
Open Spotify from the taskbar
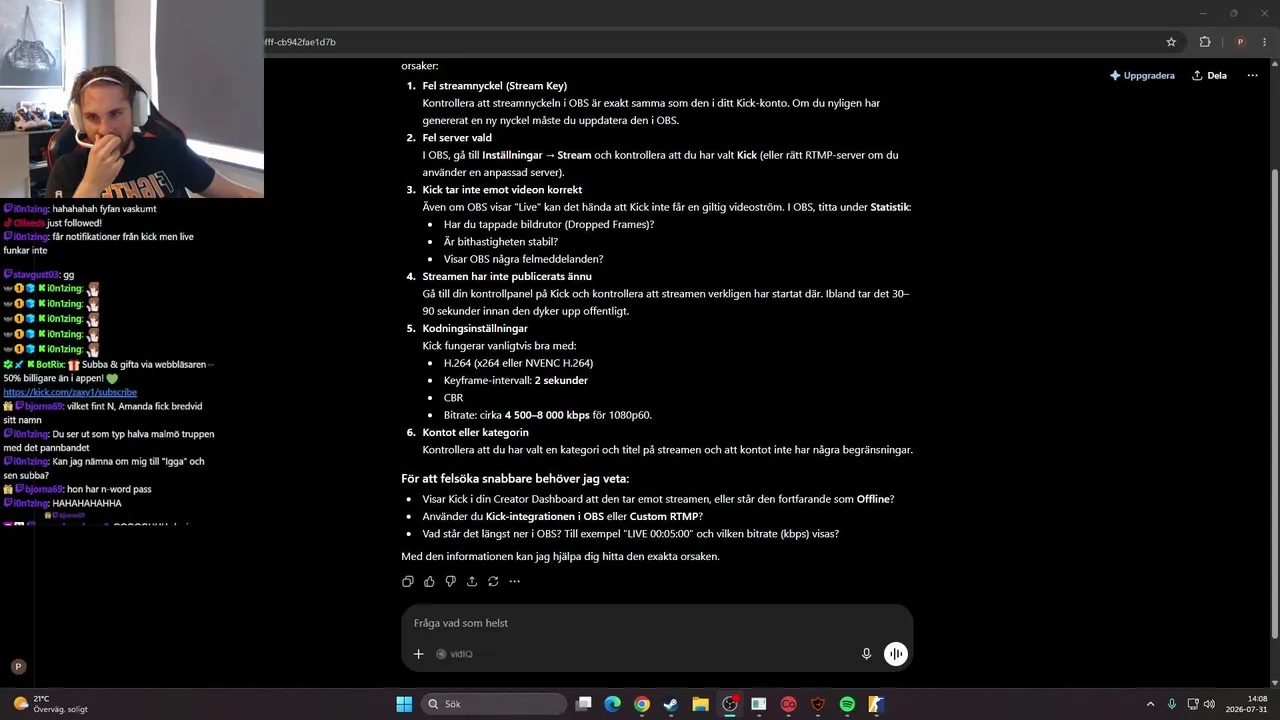[x=847, y=704]
